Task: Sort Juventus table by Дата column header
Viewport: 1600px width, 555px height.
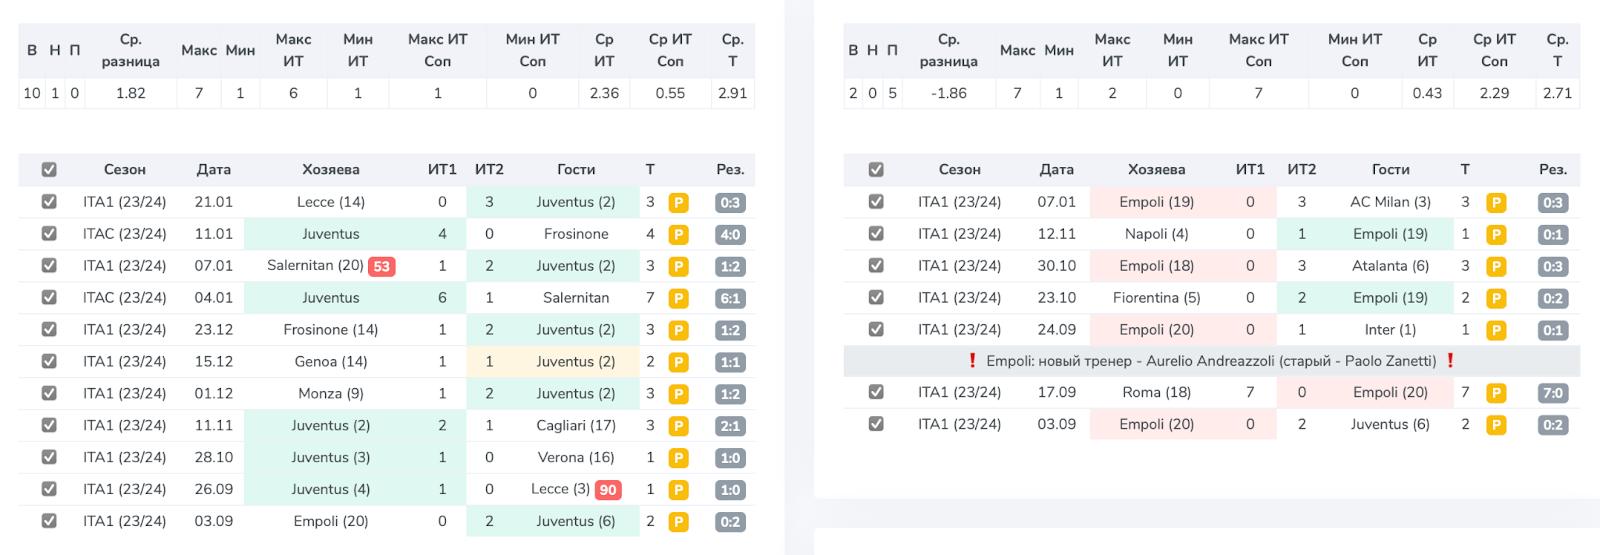Action: (213, 170)
